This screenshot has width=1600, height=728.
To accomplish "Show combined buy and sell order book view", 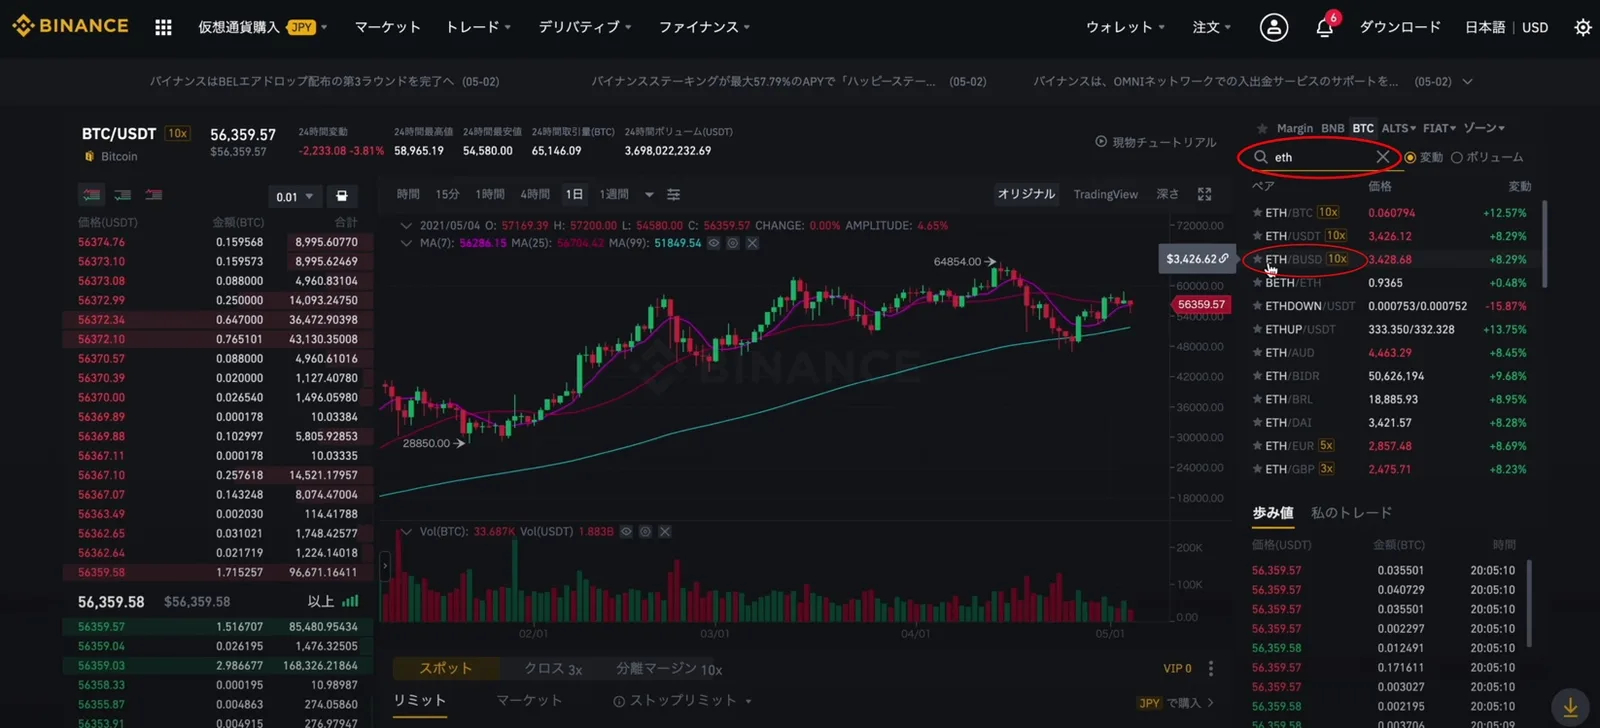I will tap(92, 195).
